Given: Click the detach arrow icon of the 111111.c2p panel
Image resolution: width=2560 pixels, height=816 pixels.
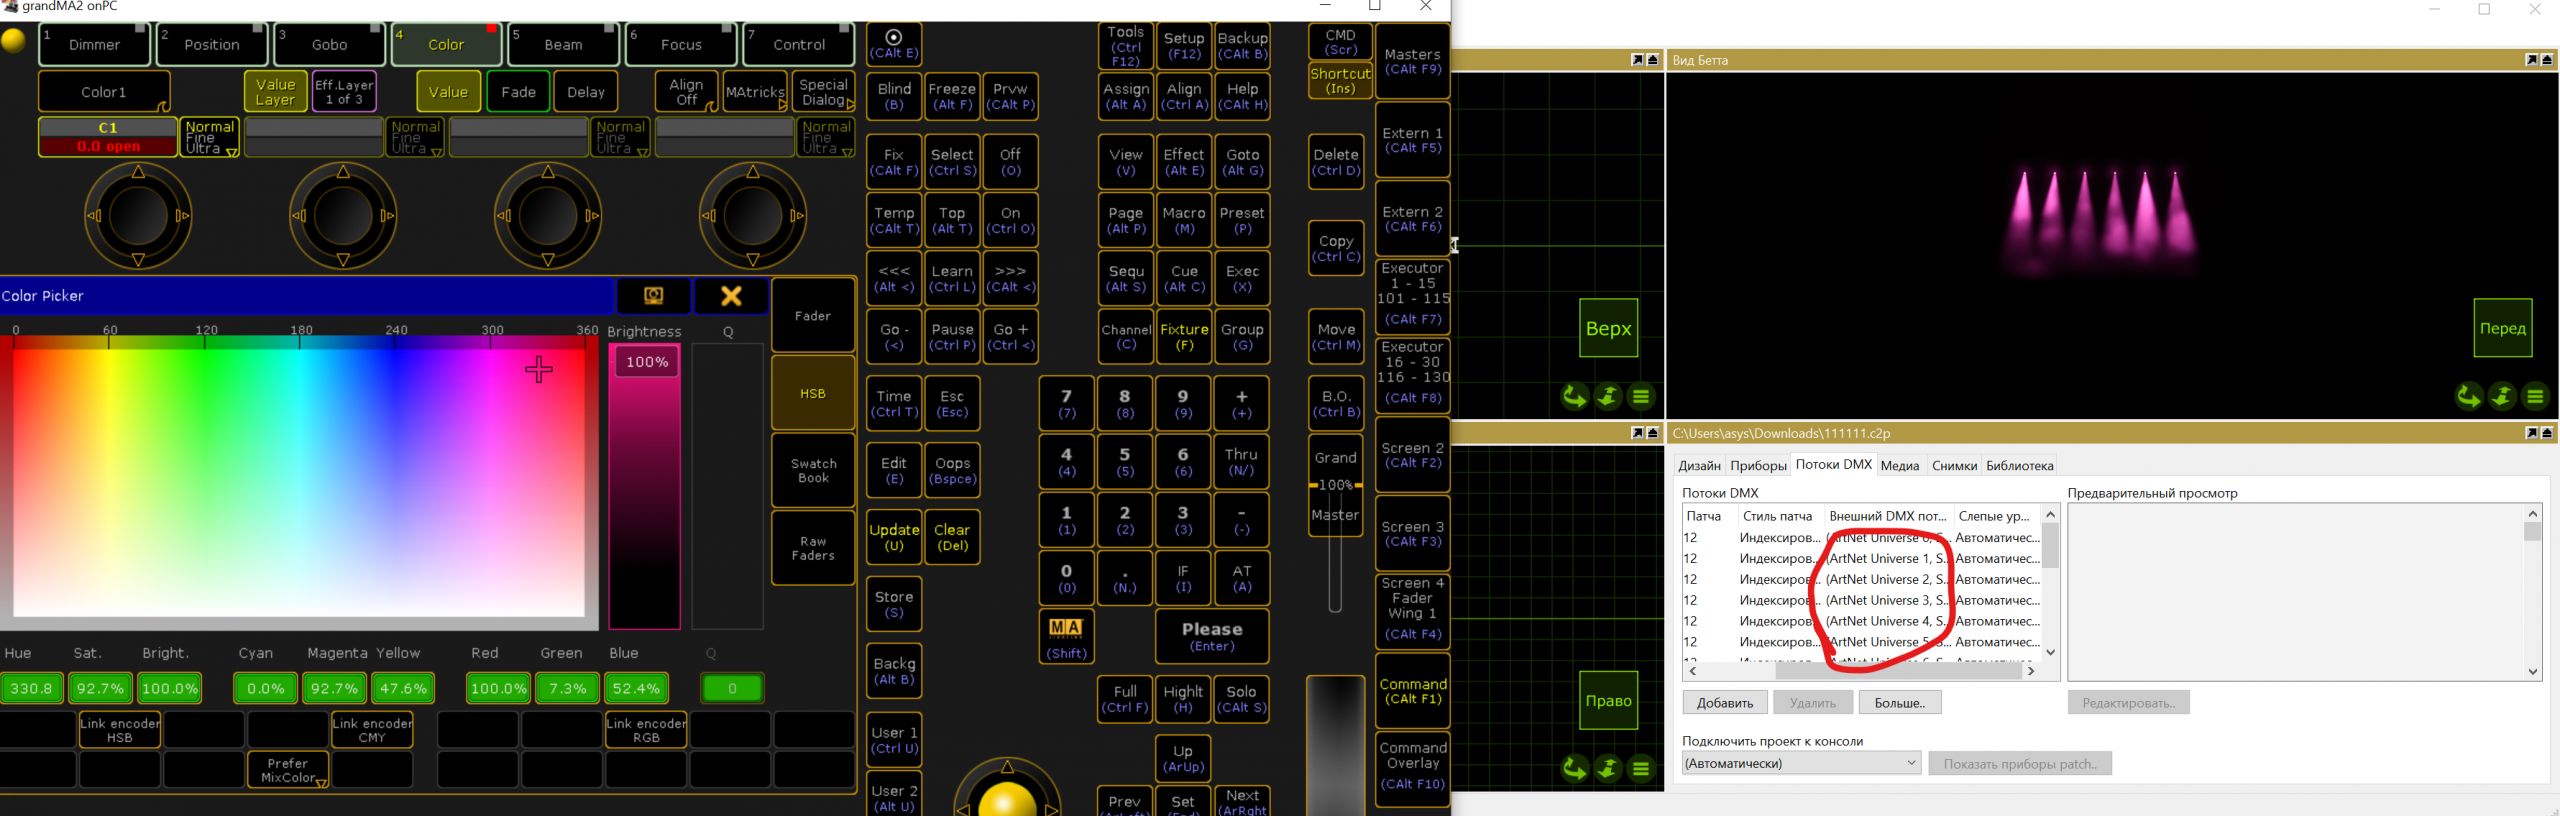Looking at the screenshot, I should 2531,433.
